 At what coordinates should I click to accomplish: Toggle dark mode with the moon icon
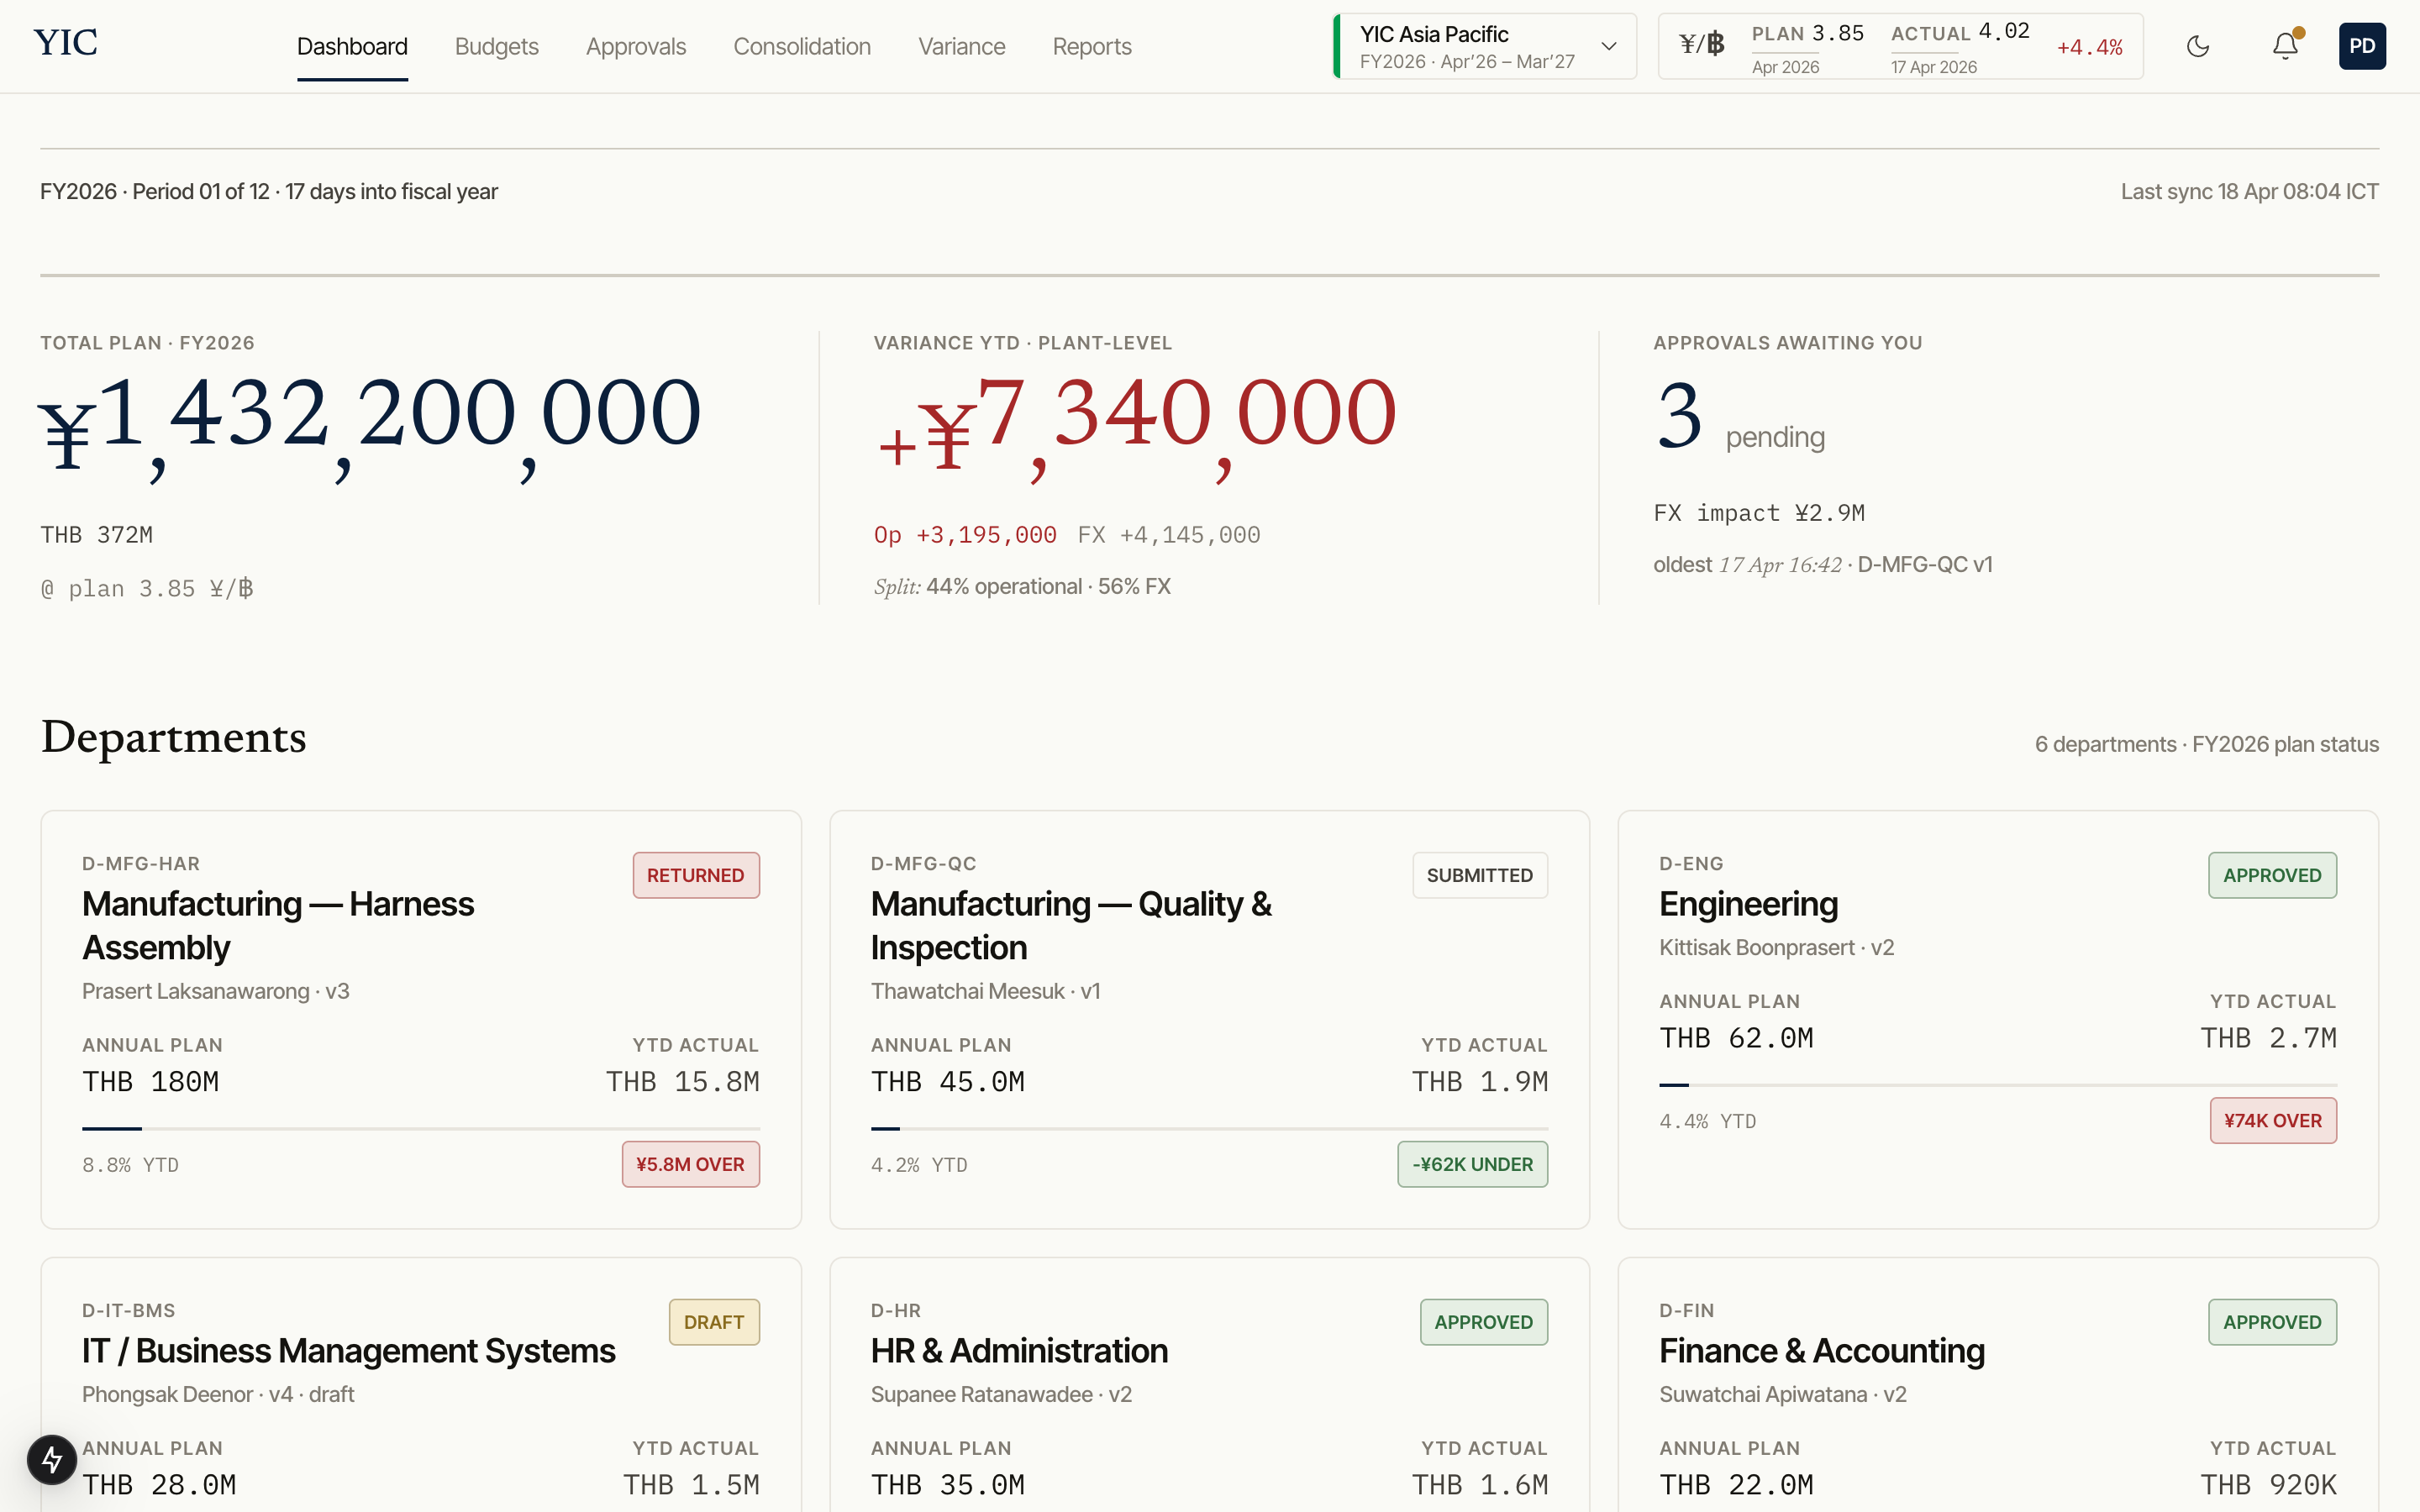[x=2197, y=46]
